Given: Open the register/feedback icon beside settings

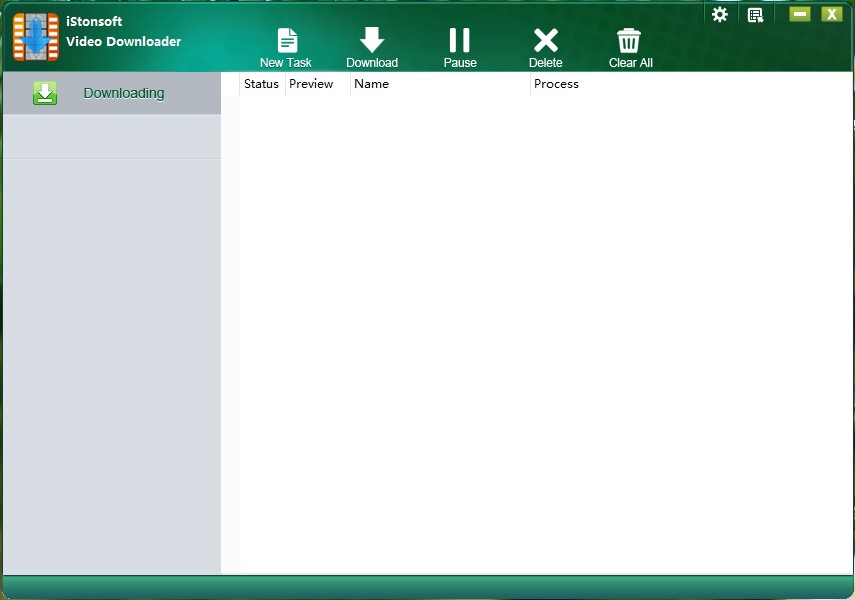Looking at the screenshot, I should [756, 14].
